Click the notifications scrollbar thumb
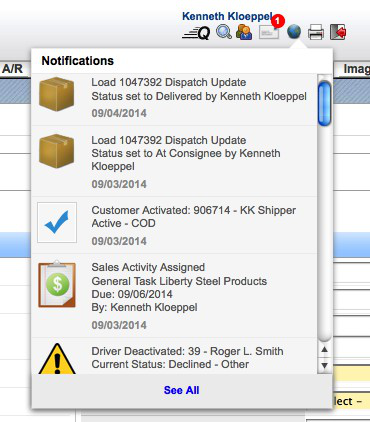 click(324, 104)
